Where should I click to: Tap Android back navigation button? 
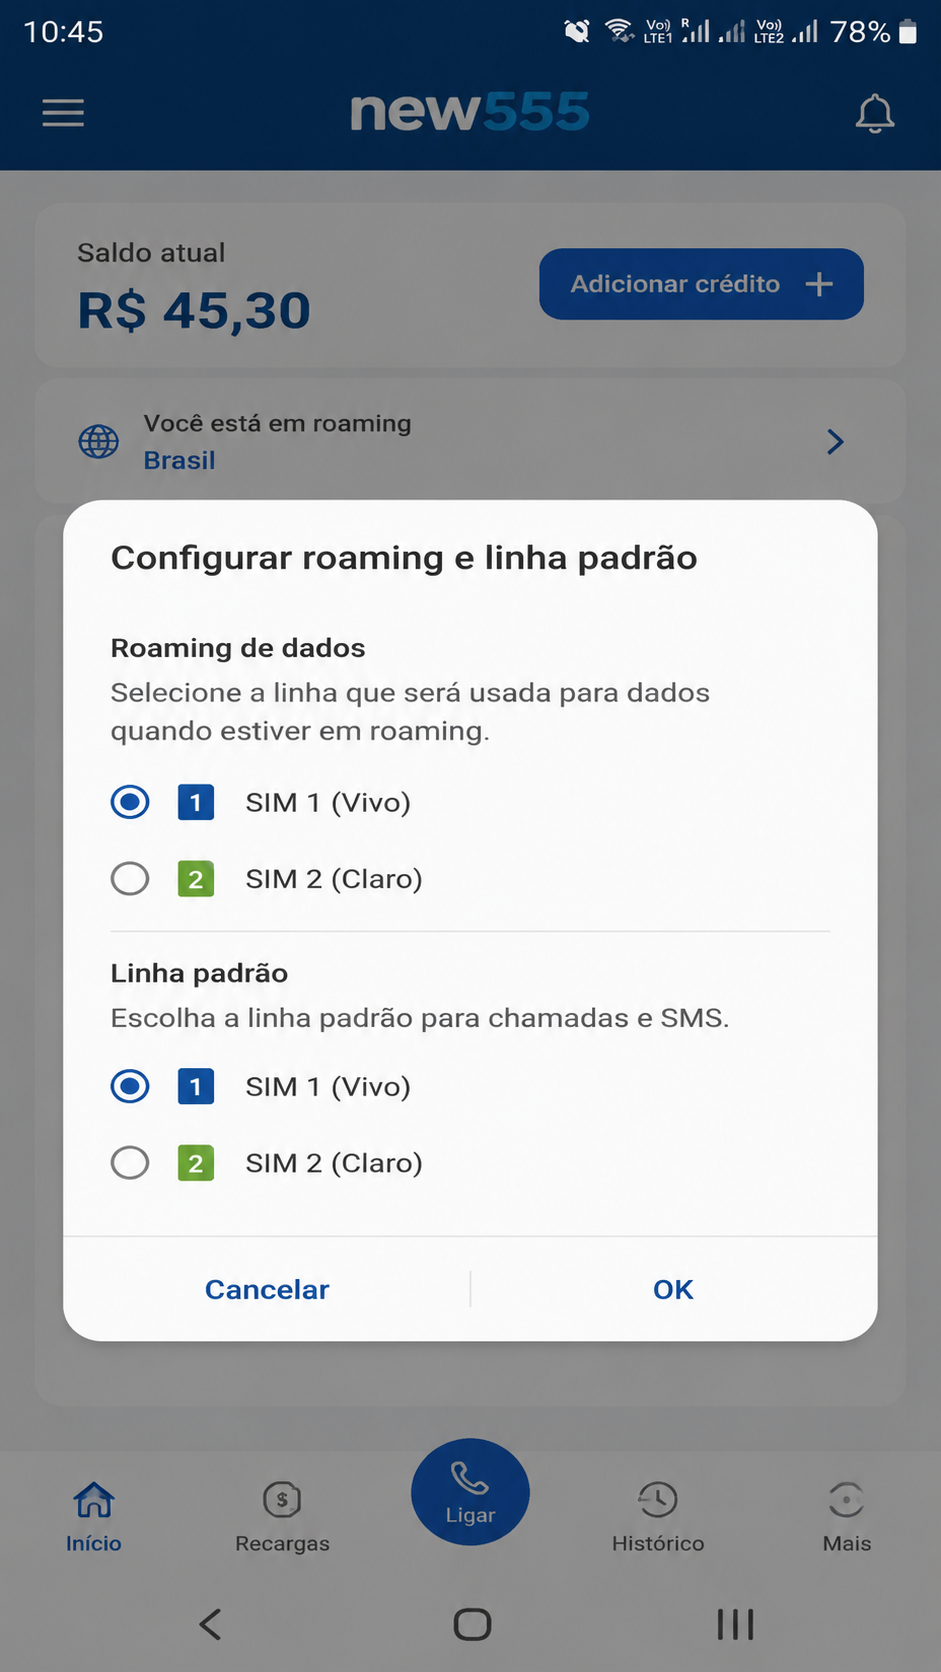210,1624
